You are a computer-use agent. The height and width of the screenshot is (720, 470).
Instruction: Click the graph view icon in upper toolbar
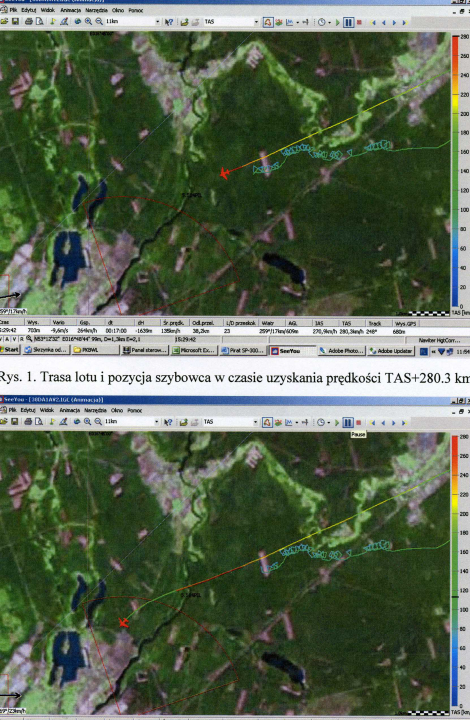pos(289,22)
